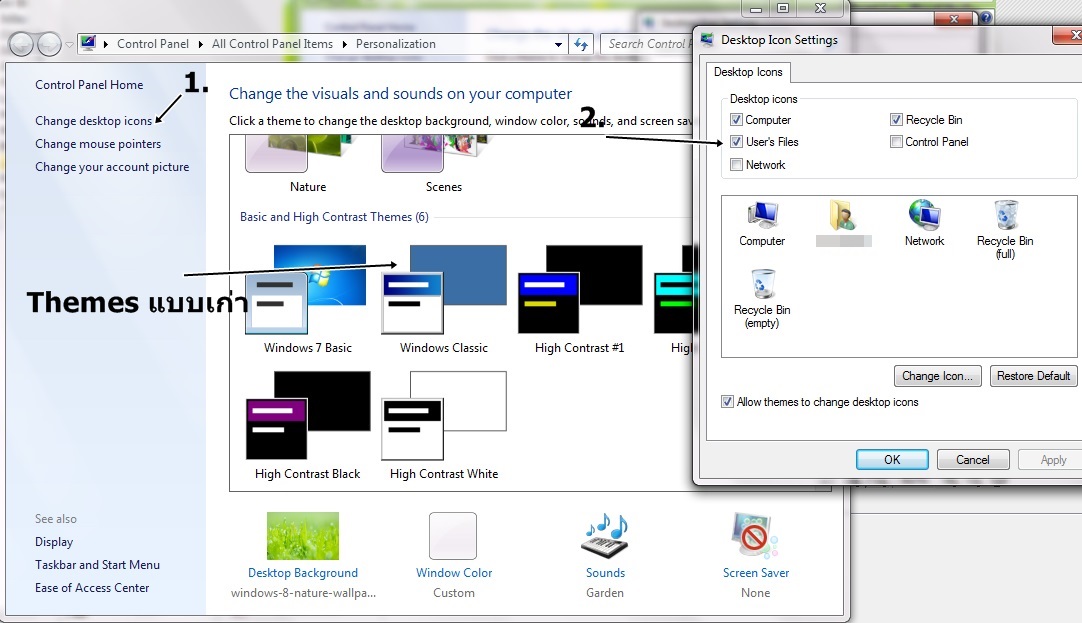This screenshot has height=623, width=1082.
Task: Click the Change Icon... button
Action: click(937, 376)
